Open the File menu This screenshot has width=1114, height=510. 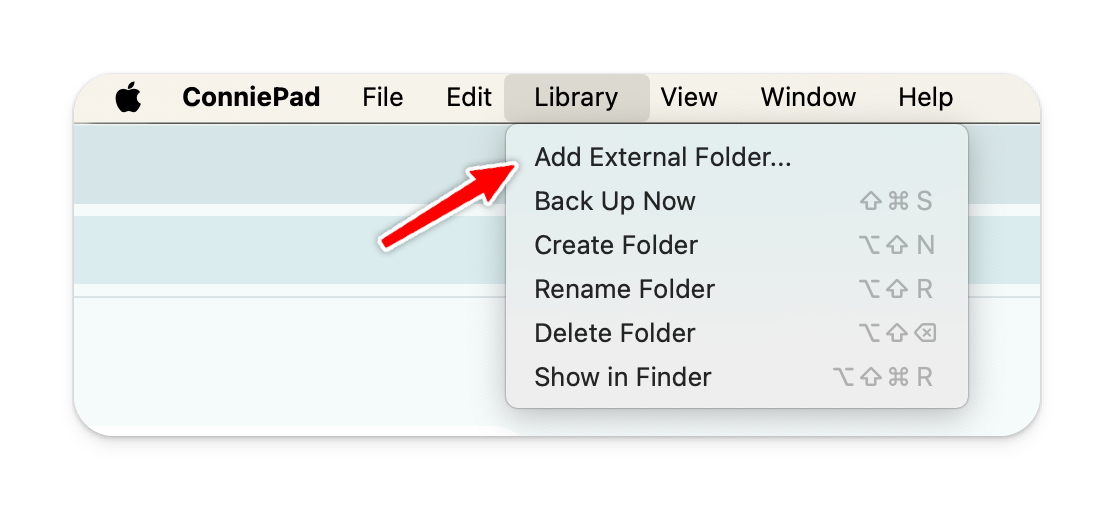click(x=382, y=98)
